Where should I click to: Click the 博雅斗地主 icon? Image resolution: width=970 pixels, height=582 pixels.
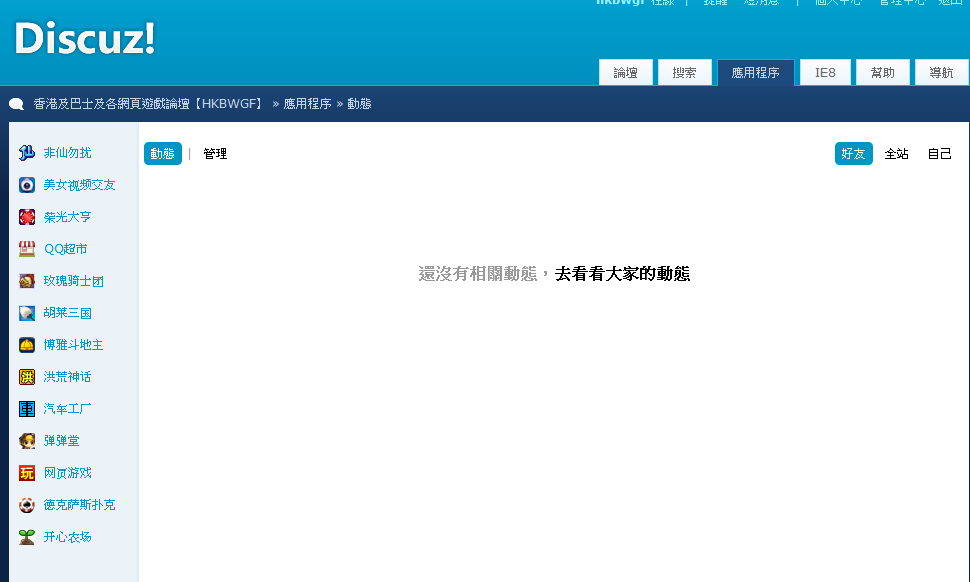27,345
